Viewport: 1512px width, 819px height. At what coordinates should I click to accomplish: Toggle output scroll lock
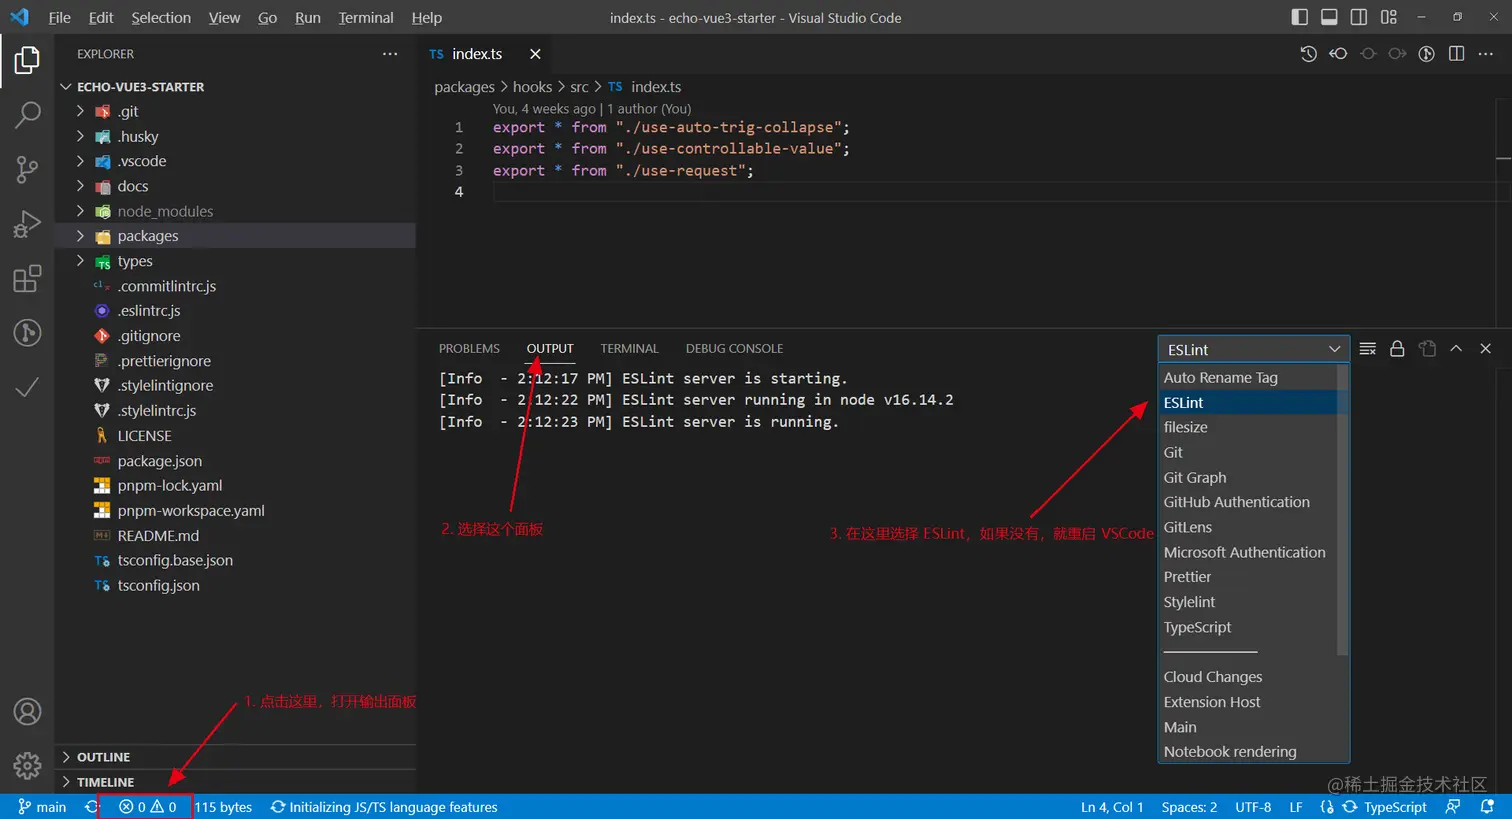click(x=1397, y=349)
